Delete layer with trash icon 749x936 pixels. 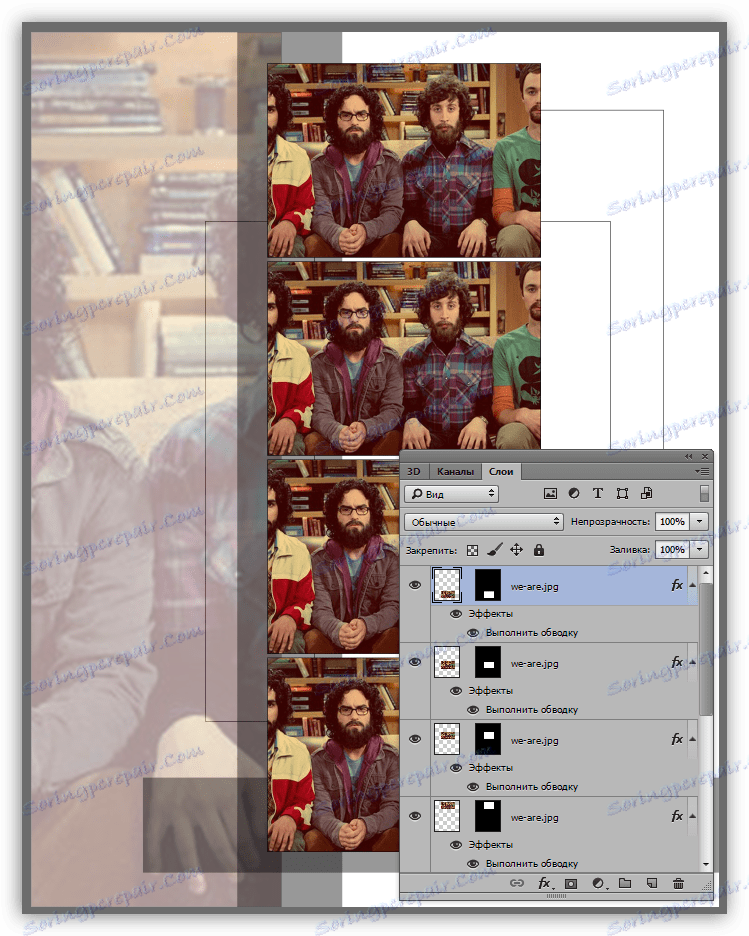tap(678, 883)
